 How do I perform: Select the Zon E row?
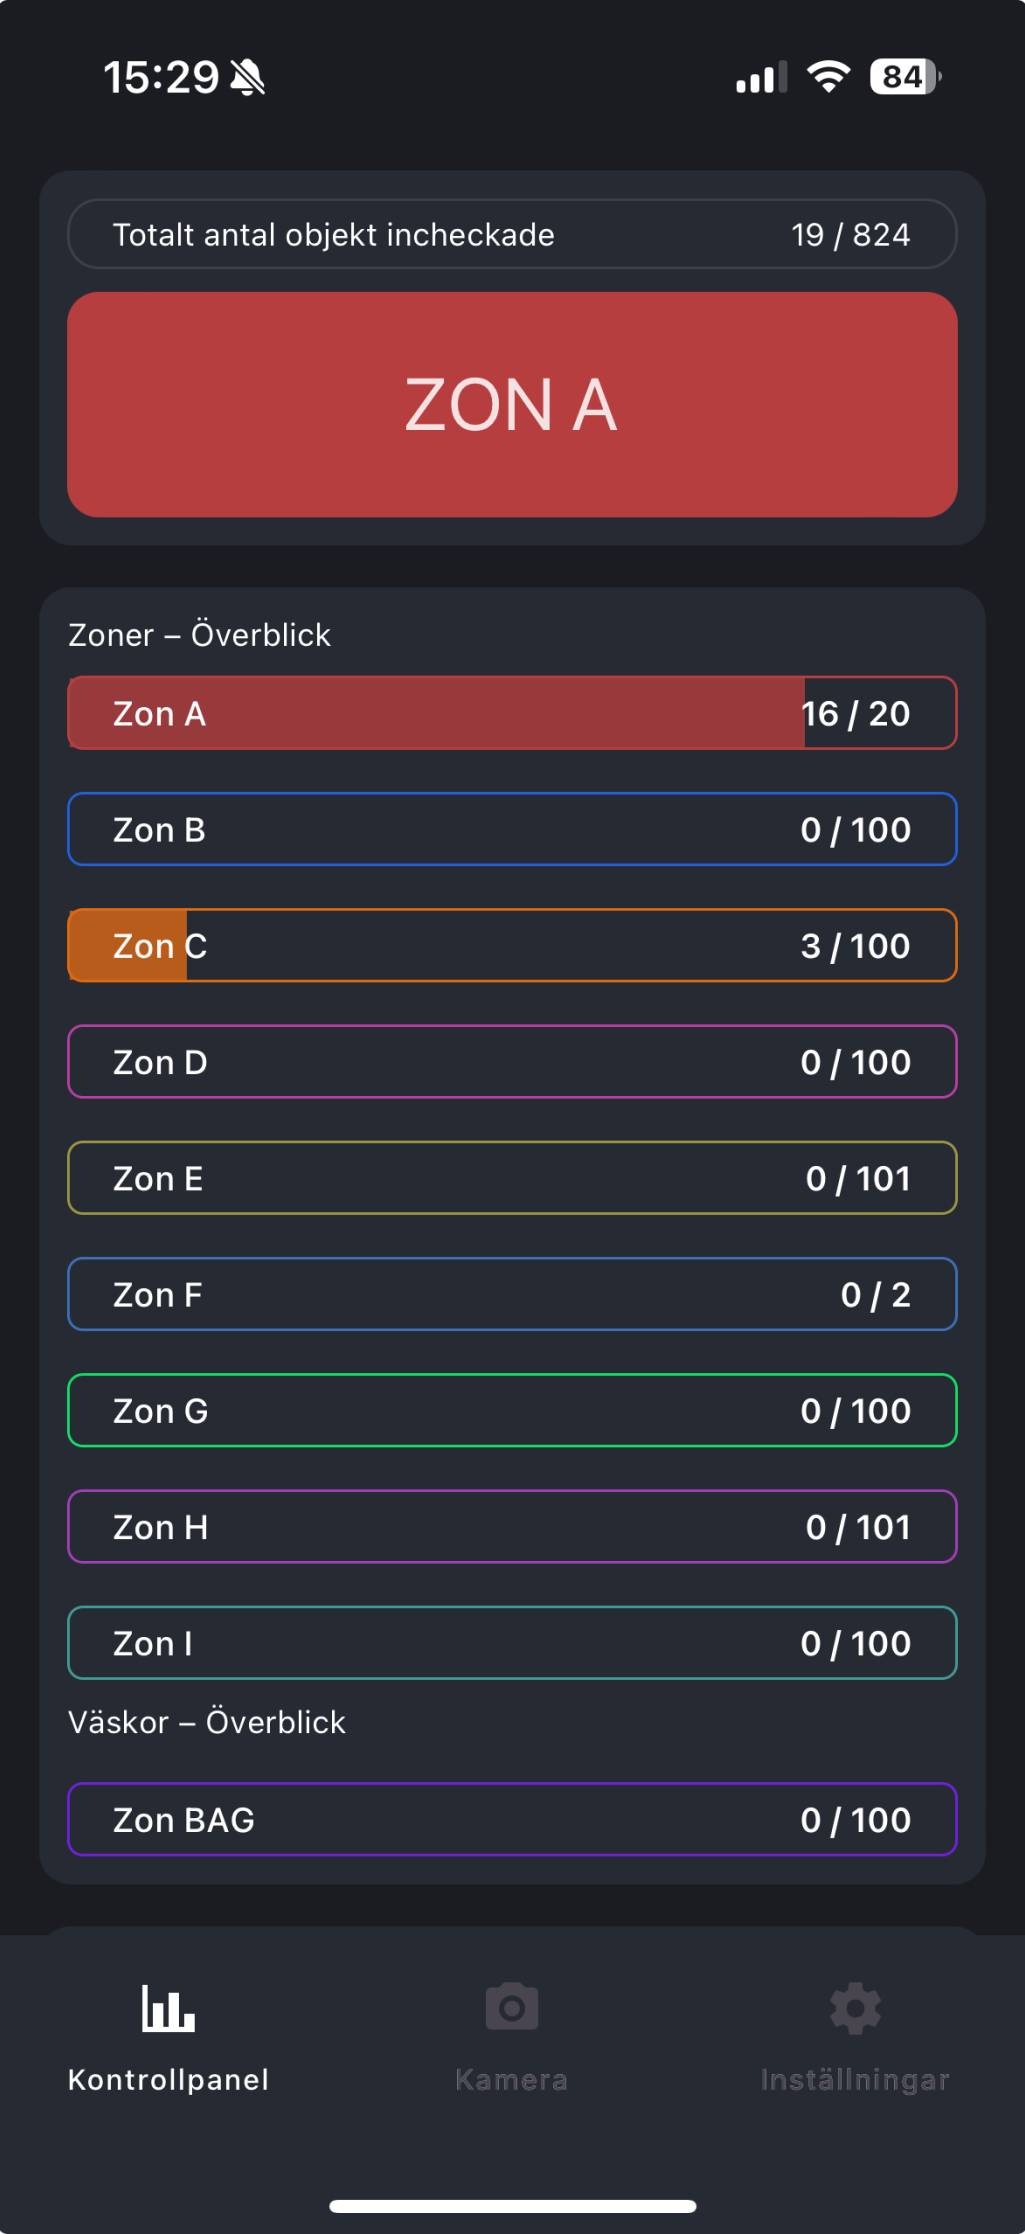pyautogui.click(x=512, y=1178)
